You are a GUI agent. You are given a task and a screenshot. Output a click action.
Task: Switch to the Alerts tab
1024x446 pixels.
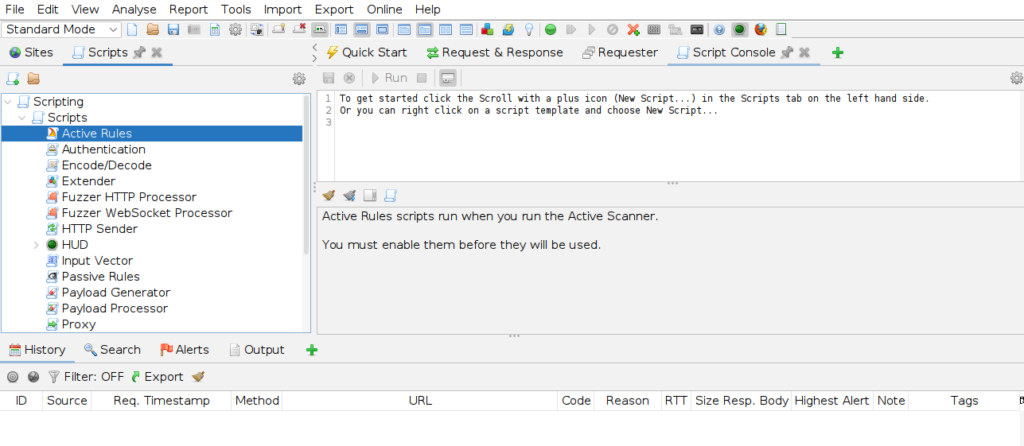184,350
